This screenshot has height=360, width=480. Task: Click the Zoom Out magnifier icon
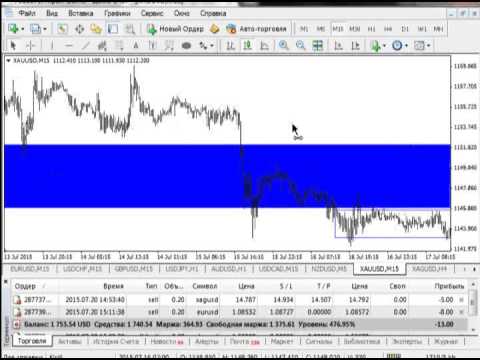(301, 45)
